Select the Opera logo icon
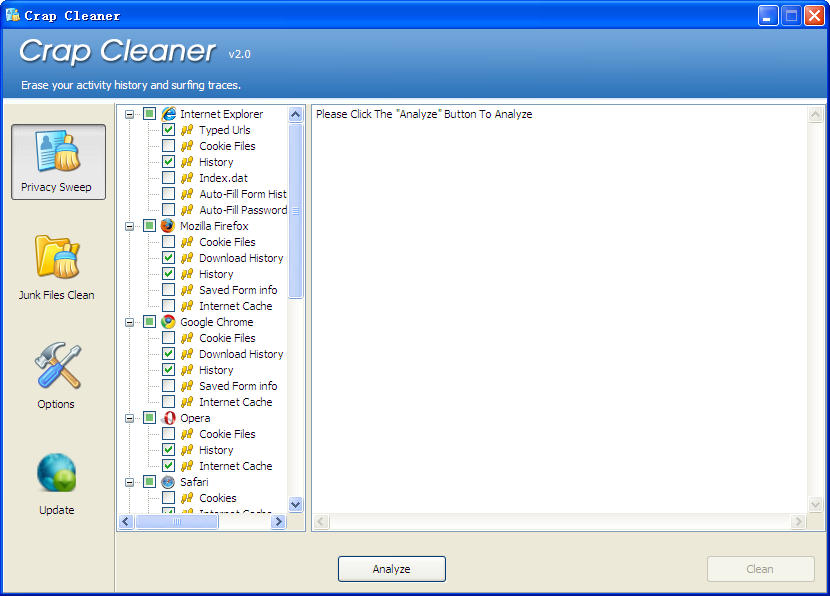830x596 pixels. (x=168, y=418)
